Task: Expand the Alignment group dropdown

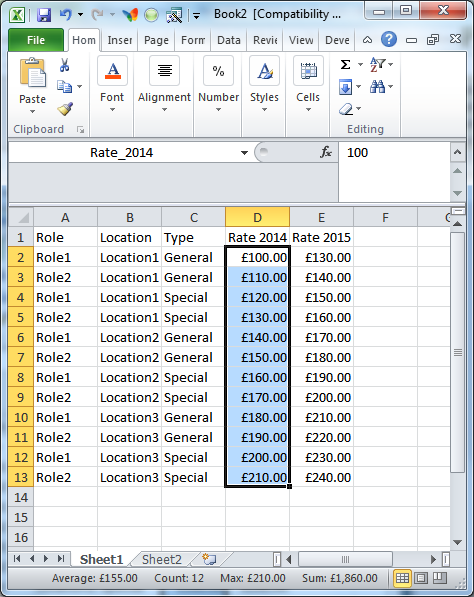Action: click(164, 110)
